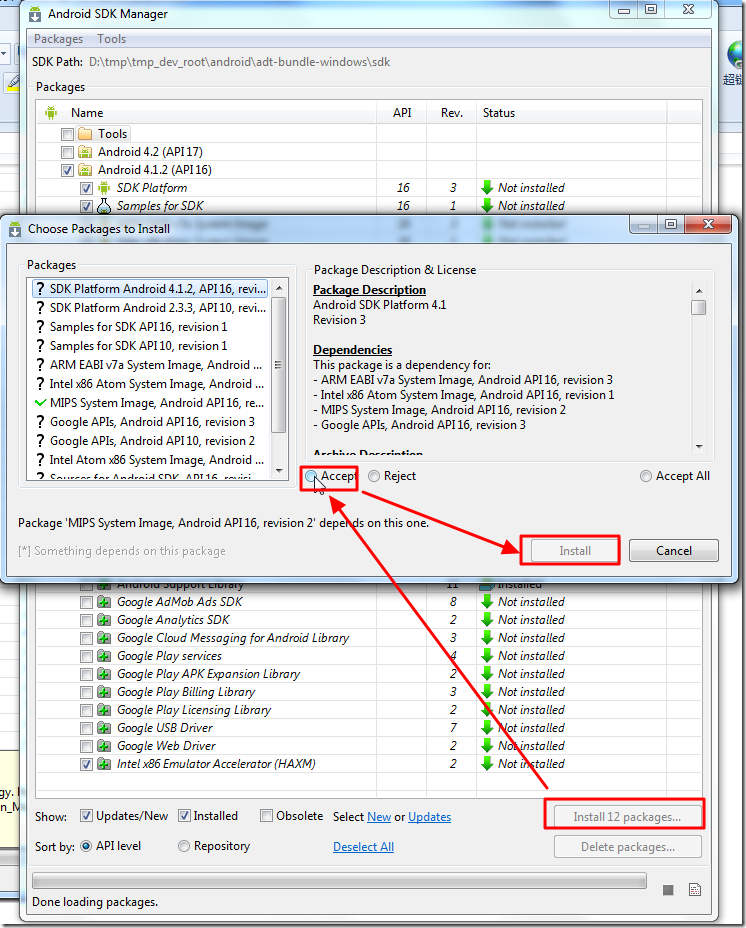Click the Status column header
The image size is (746, 928).
[x=499, y=113]
